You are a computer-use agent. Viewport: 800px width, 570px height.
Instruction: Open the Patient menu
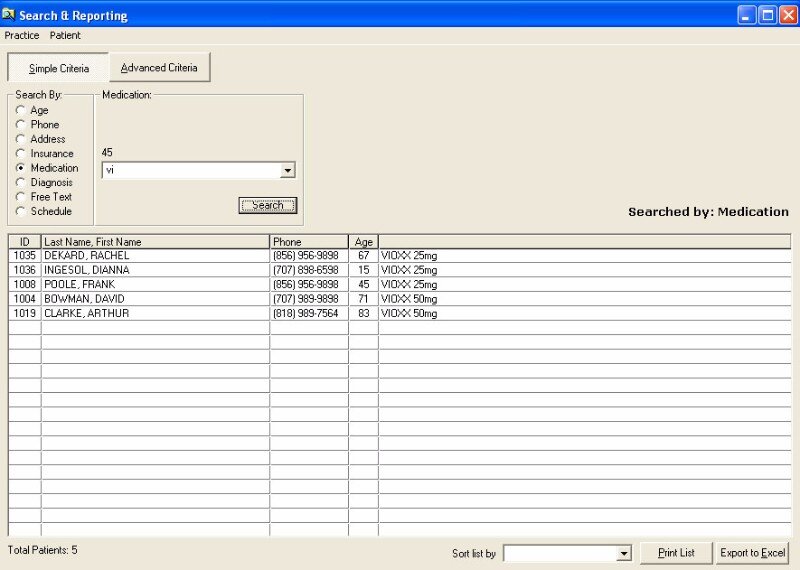pos(65,36)
